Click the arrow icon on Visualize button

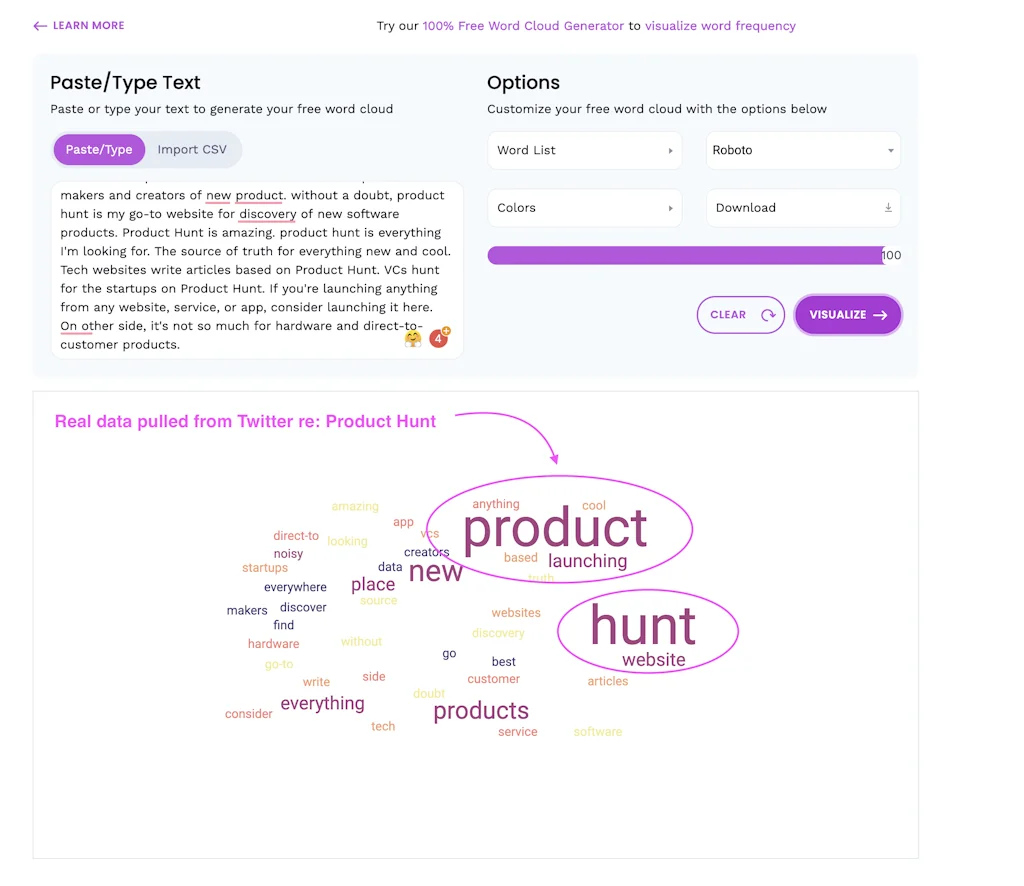click(x=880, y=315)
